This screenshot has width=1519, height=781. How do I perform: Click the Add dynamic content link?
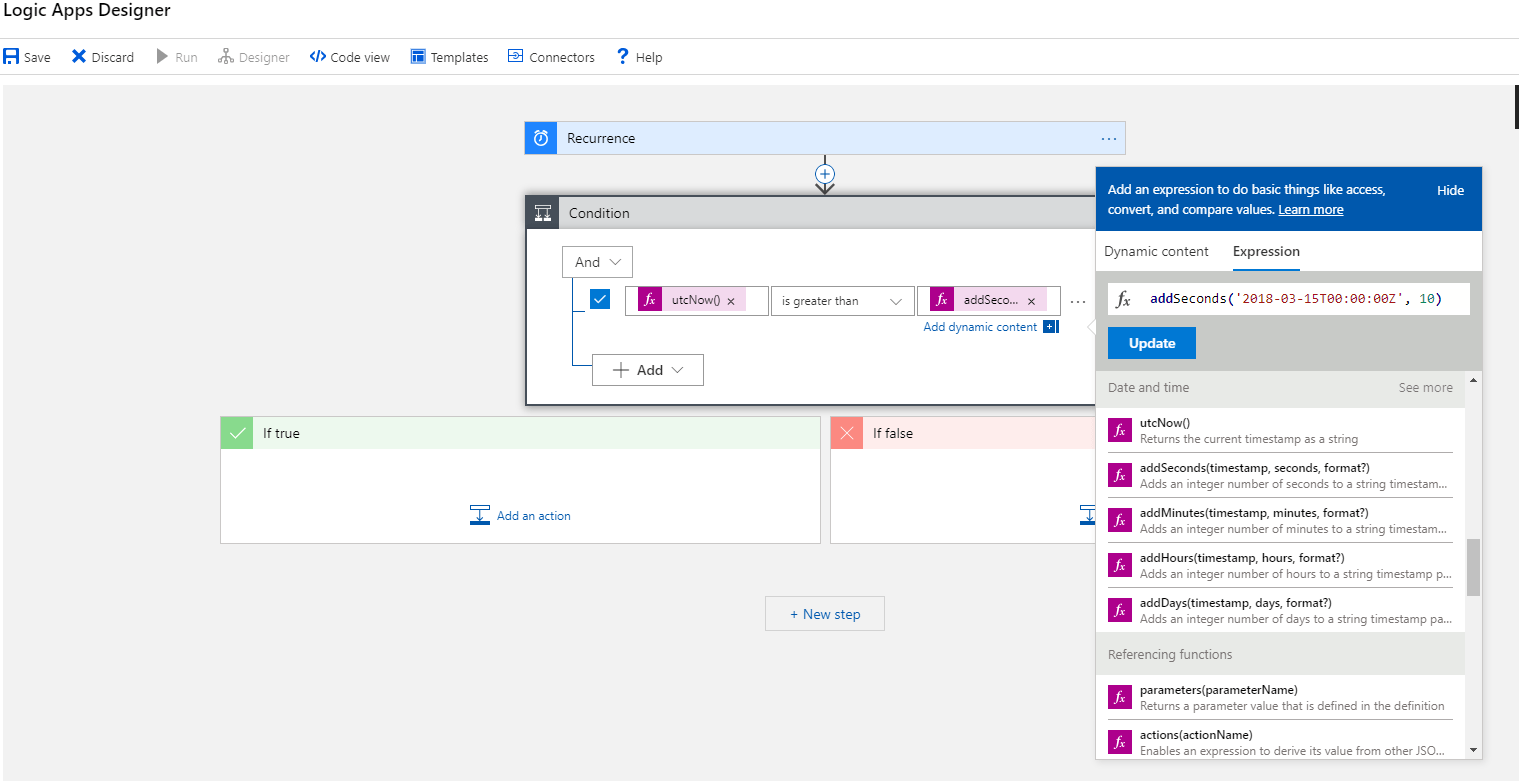(x=980, y=327)
